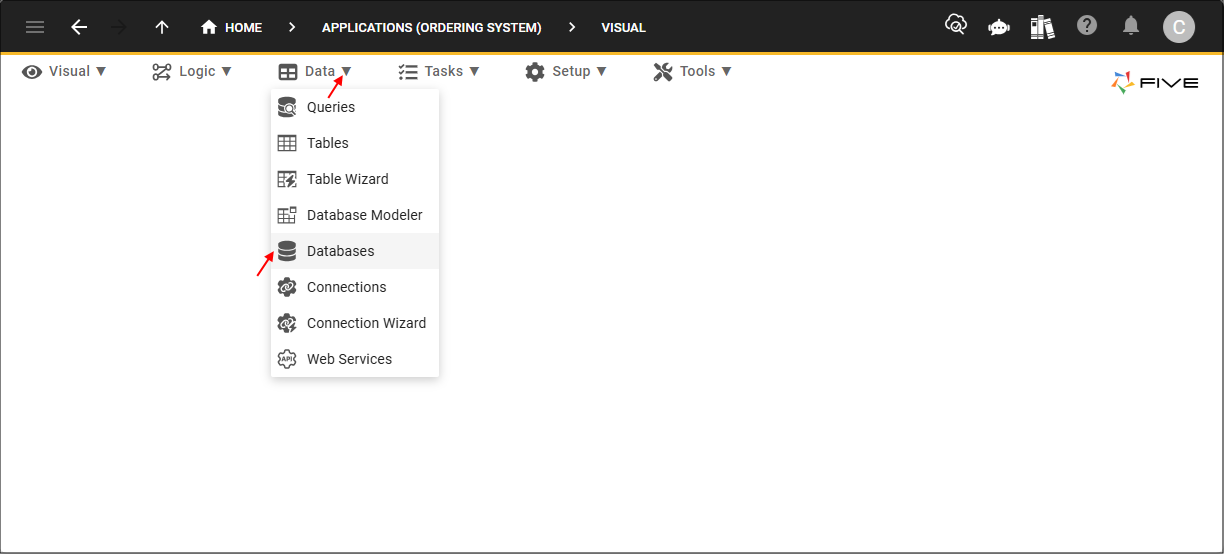Click the dropdown arrow beside Setup
Viewport: 1224px width, 554px height.
[x=601, y=72]
